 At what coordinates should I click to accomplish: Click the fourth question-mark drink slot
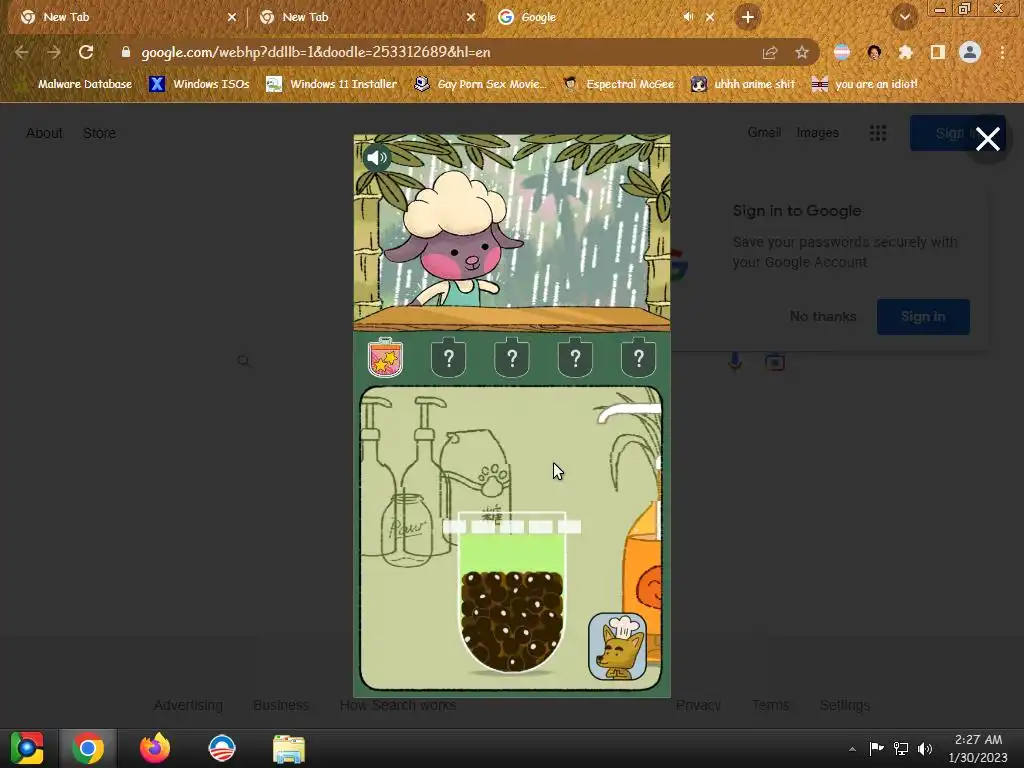(x=575, y=357)
